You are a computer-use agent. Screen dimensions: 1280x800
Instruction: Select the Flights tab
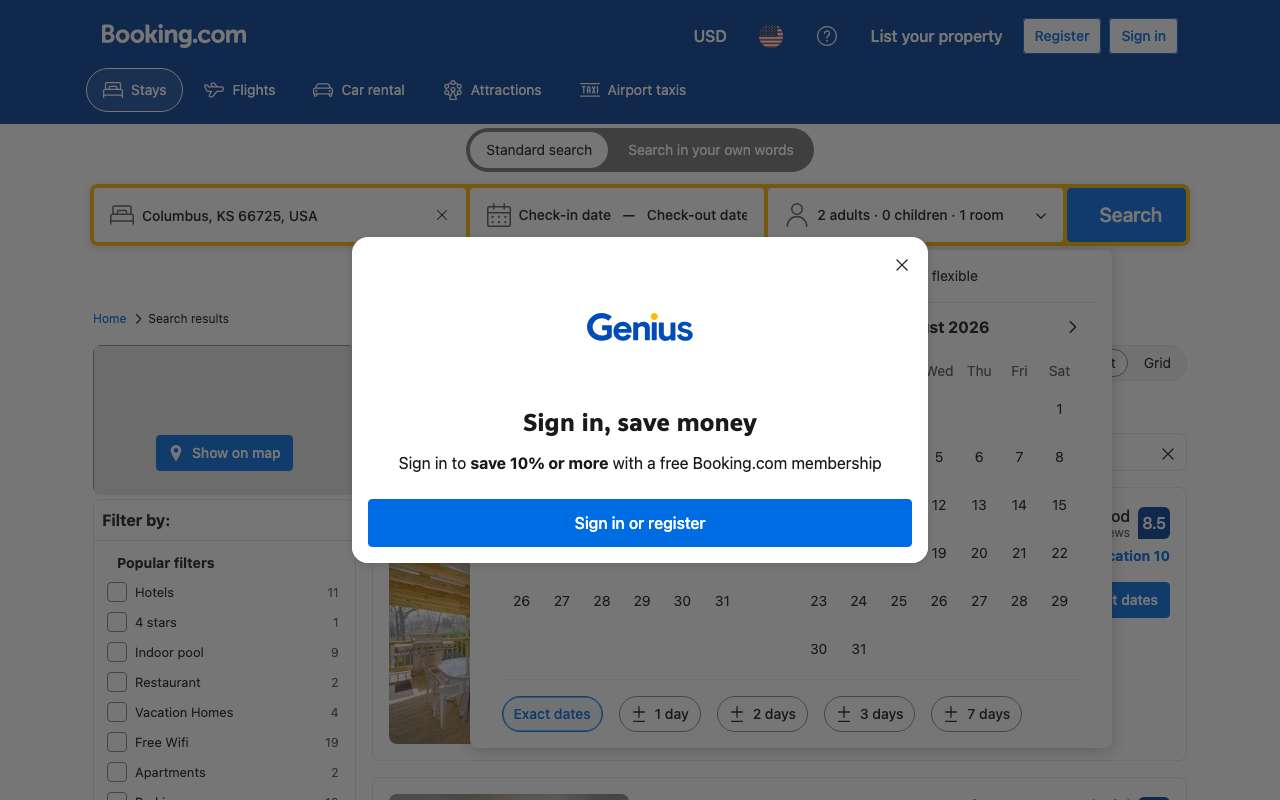[x=240, y=90]
